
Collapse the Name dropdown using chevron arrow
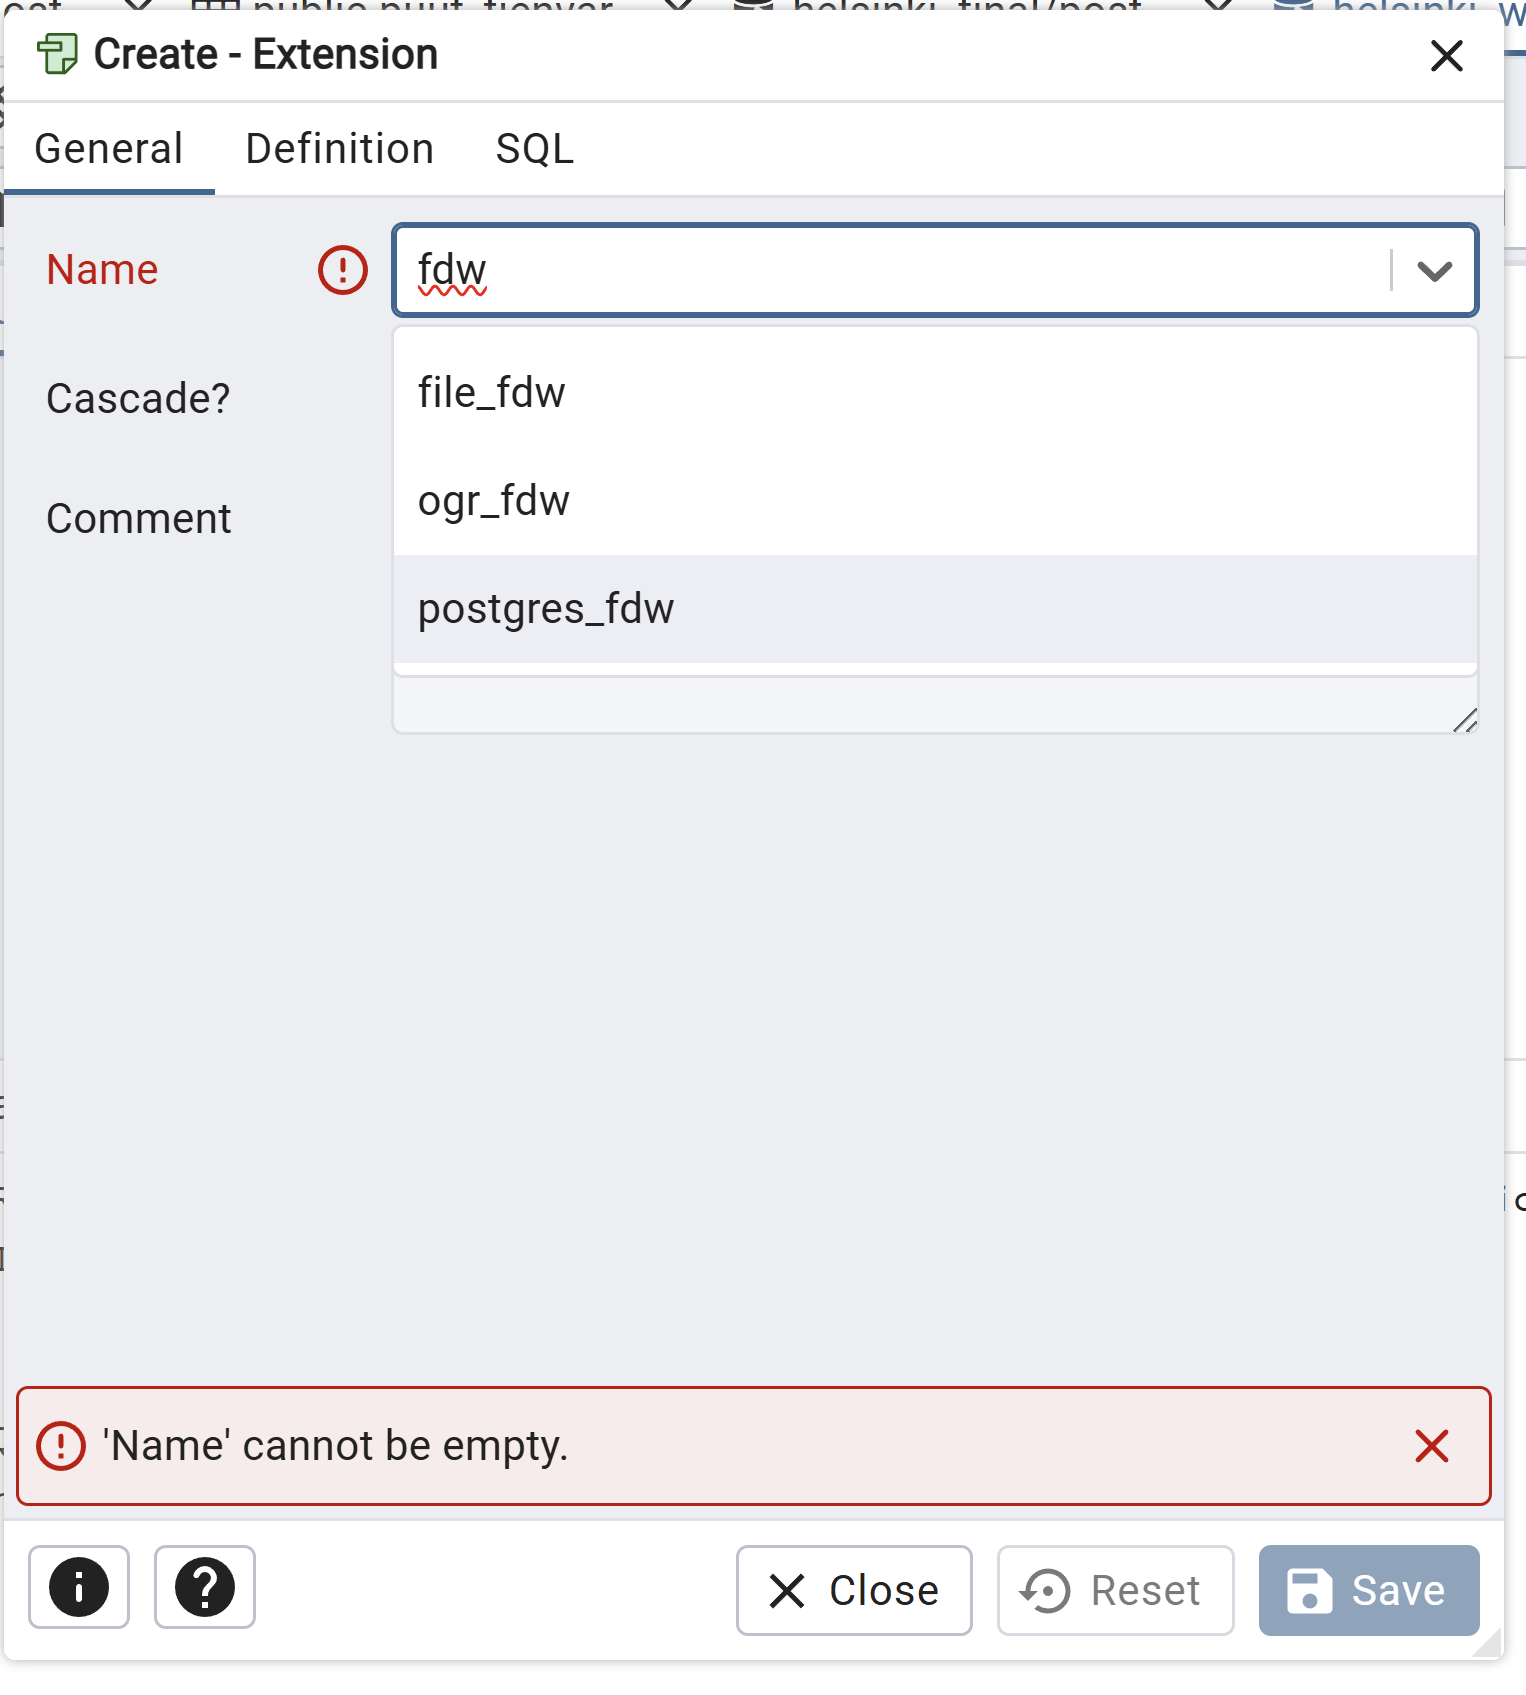[1434, 271]
